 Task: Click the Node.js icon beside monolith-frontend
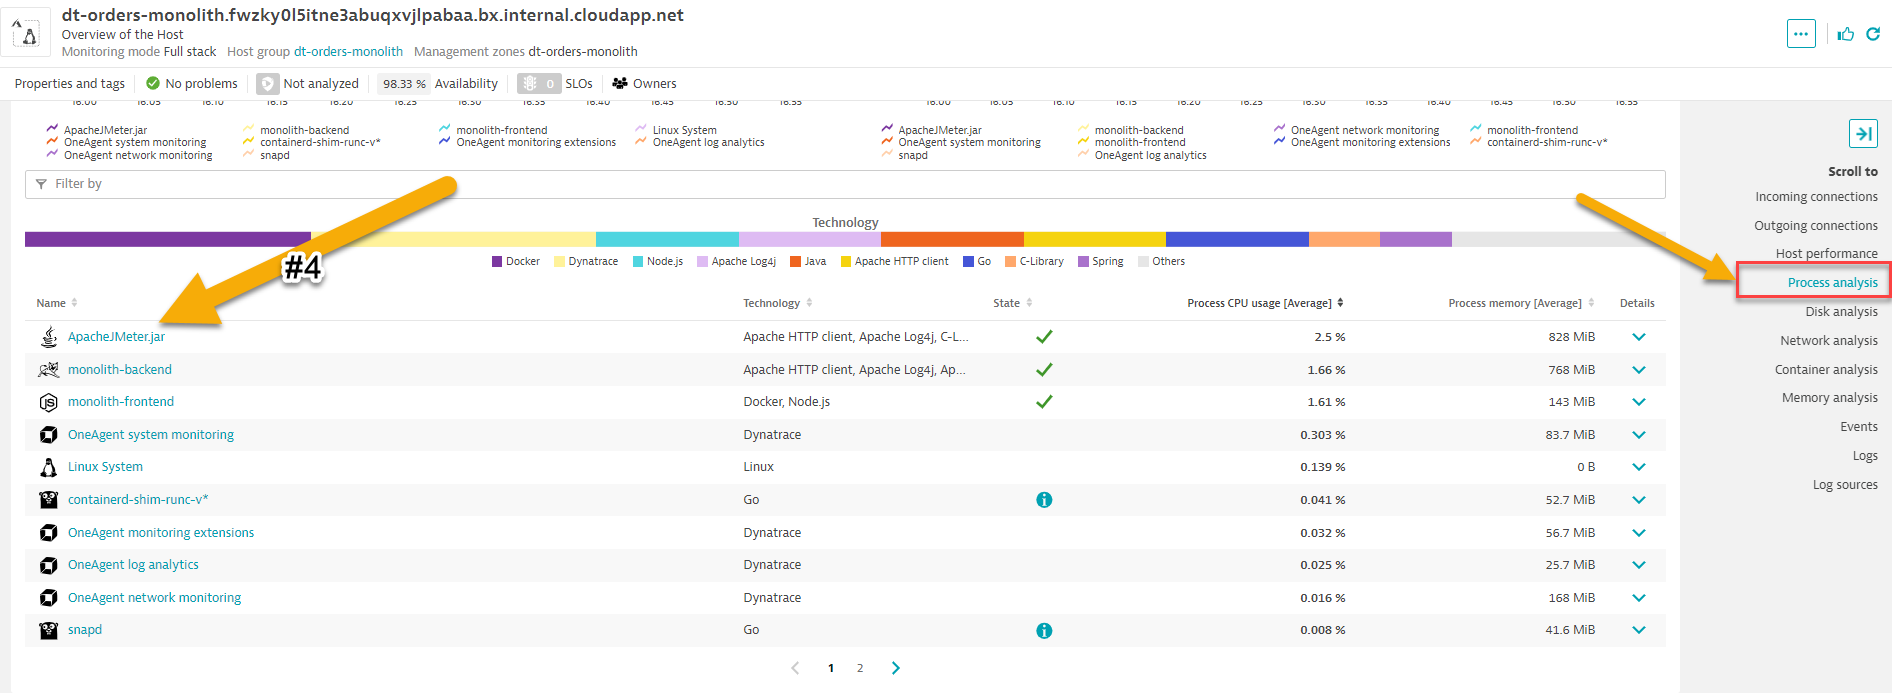point(48,402)
